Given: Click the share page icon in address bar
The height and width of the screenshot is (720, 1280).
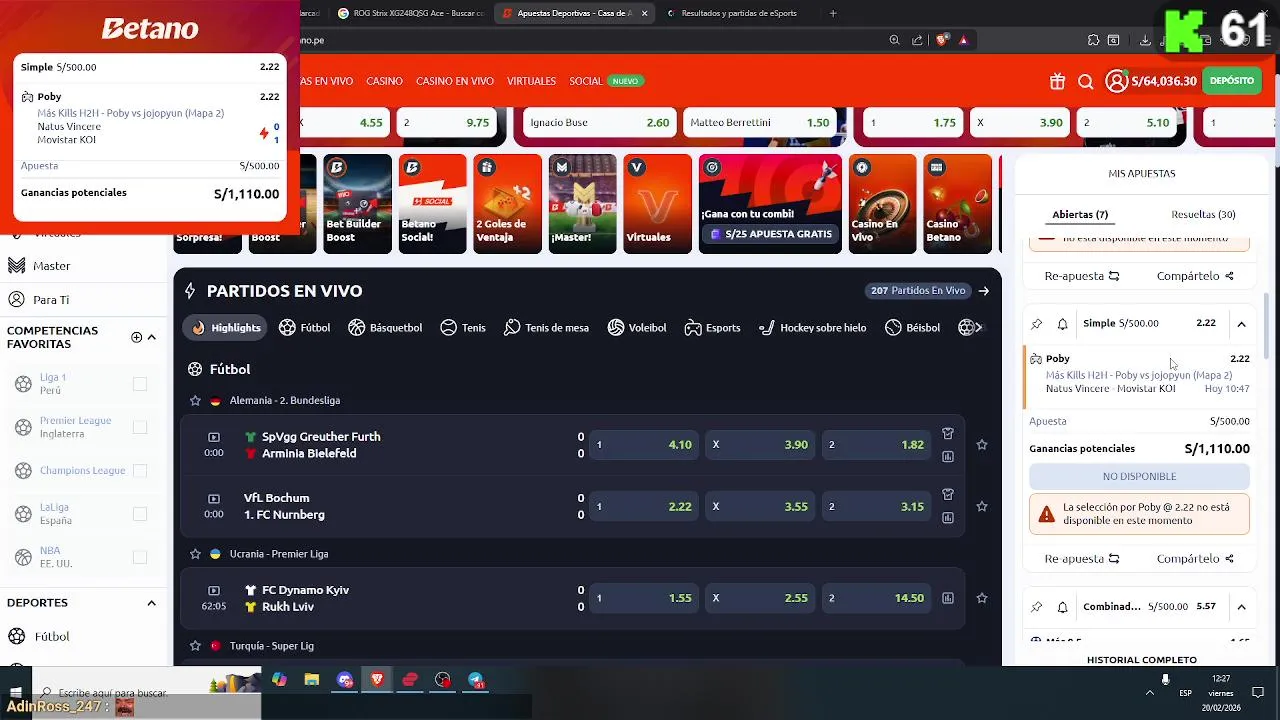Looking at the screenshot, I should [917, 40].
